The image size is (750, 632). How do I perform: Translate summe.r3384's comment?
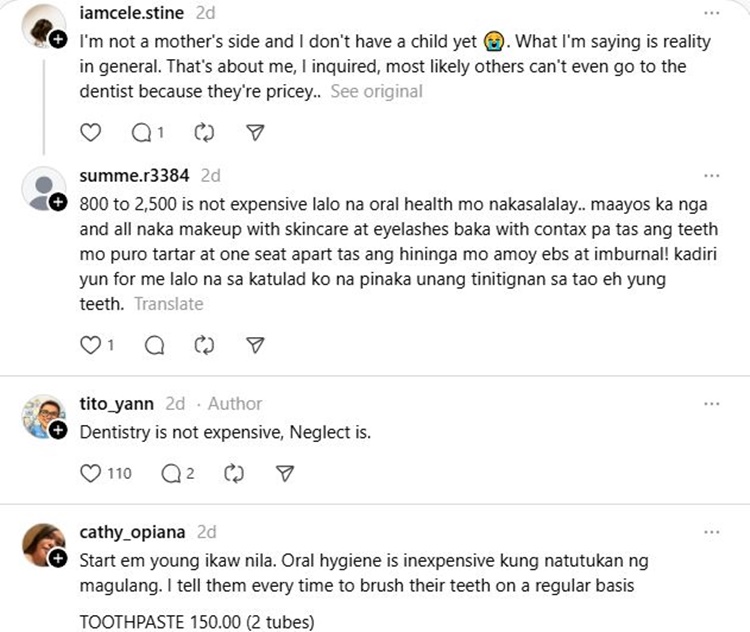(168, 304)
